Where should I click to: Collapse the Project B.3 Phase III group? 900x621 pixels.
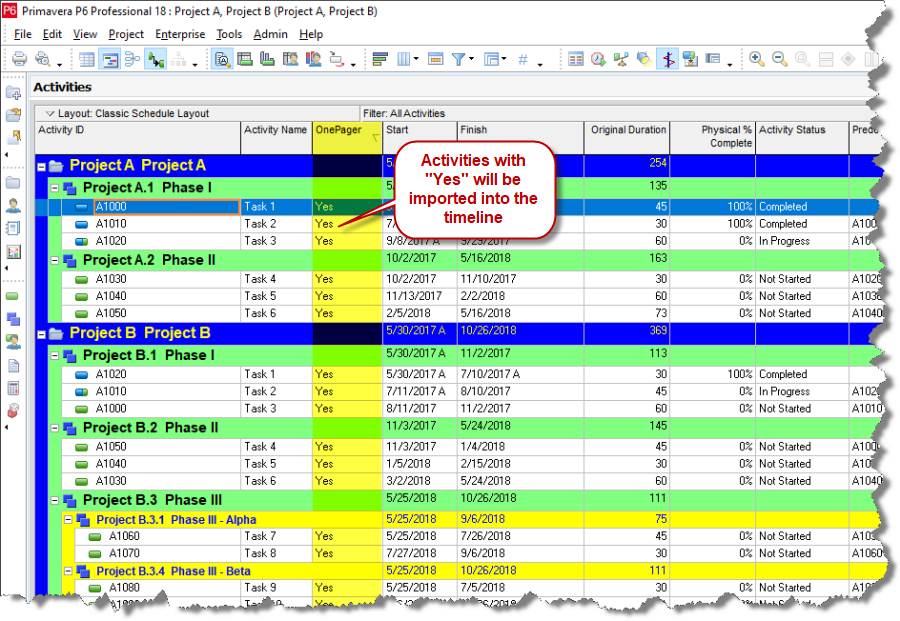[55, 500]
